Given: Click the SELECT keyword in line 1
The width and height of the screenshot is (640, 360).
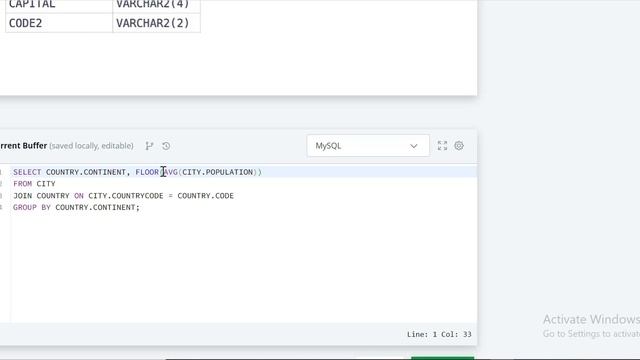Looking at the screenshot, I should (x=27, y=172).
